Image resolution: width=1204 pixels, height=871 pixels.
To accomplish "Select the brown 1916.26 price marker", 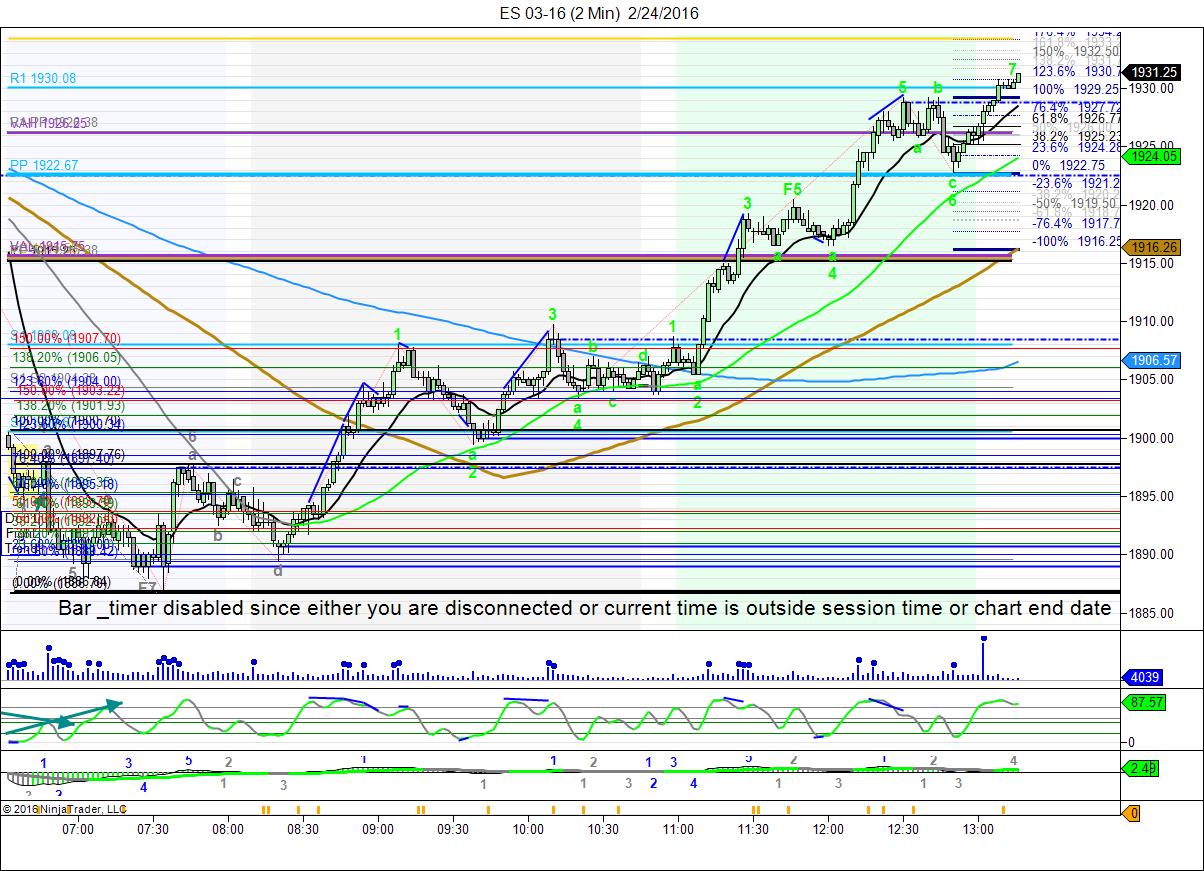I will click(1153, 247).
